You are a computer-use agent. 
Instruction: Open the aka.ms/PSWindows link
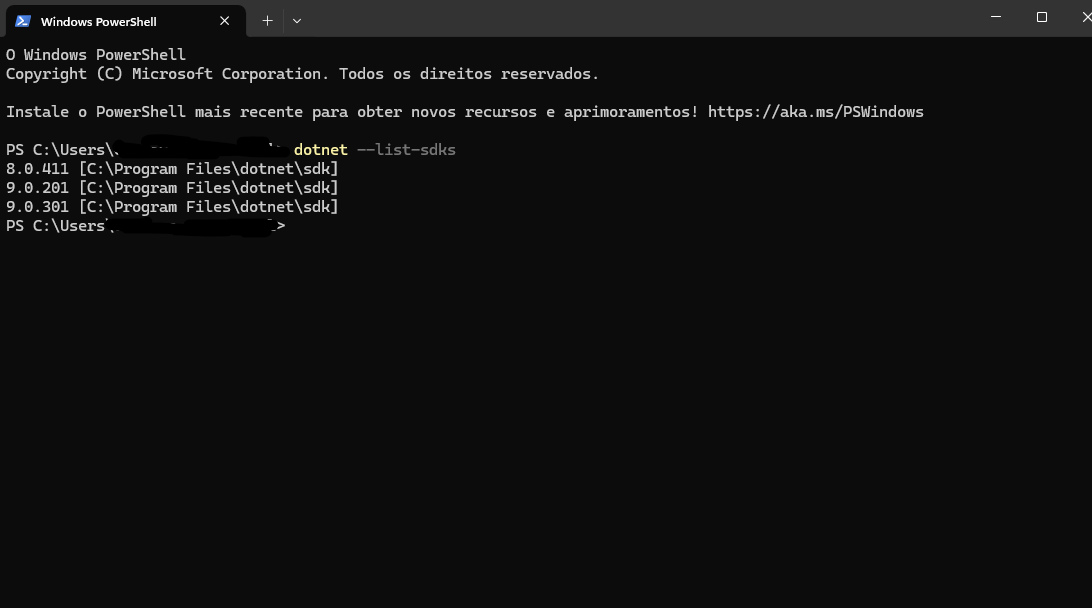pos(815,112)
